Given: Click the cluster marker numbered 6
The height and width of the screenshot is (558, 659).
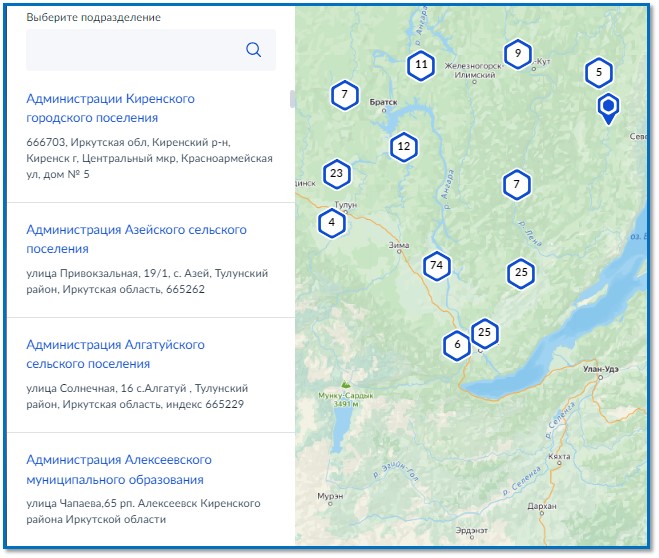Looking at the screenshot, I should point(457,345).
